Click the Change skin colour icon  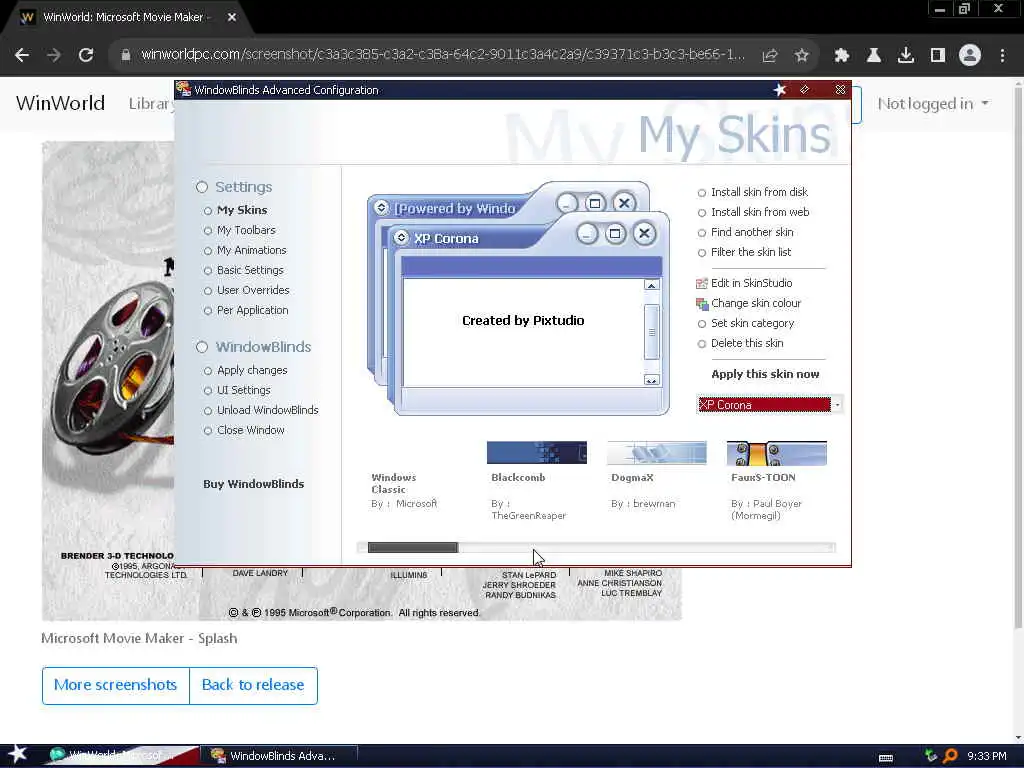click(702, 304)
